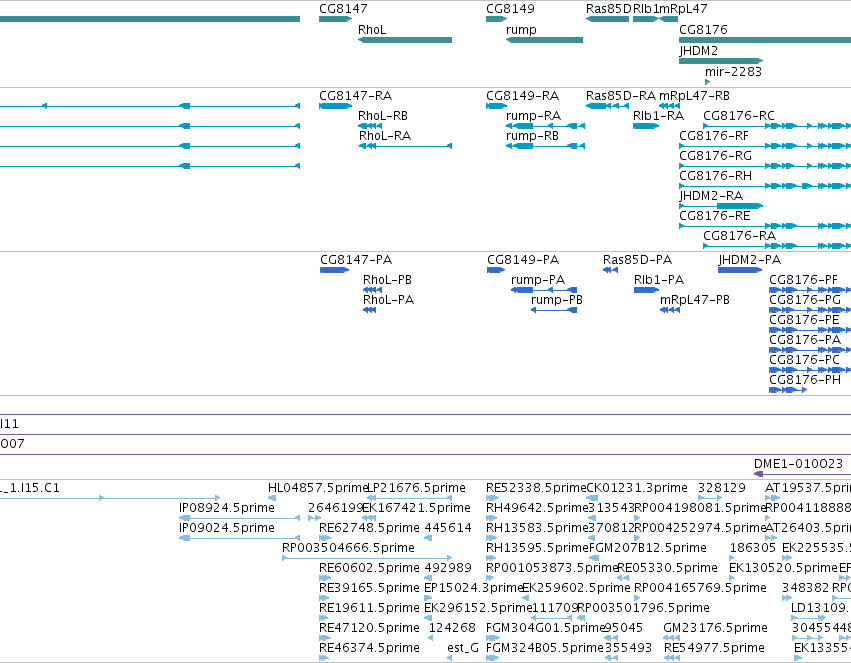Click the JHDM2-PA protein label
851x663 pixels.
coord(750,260)
